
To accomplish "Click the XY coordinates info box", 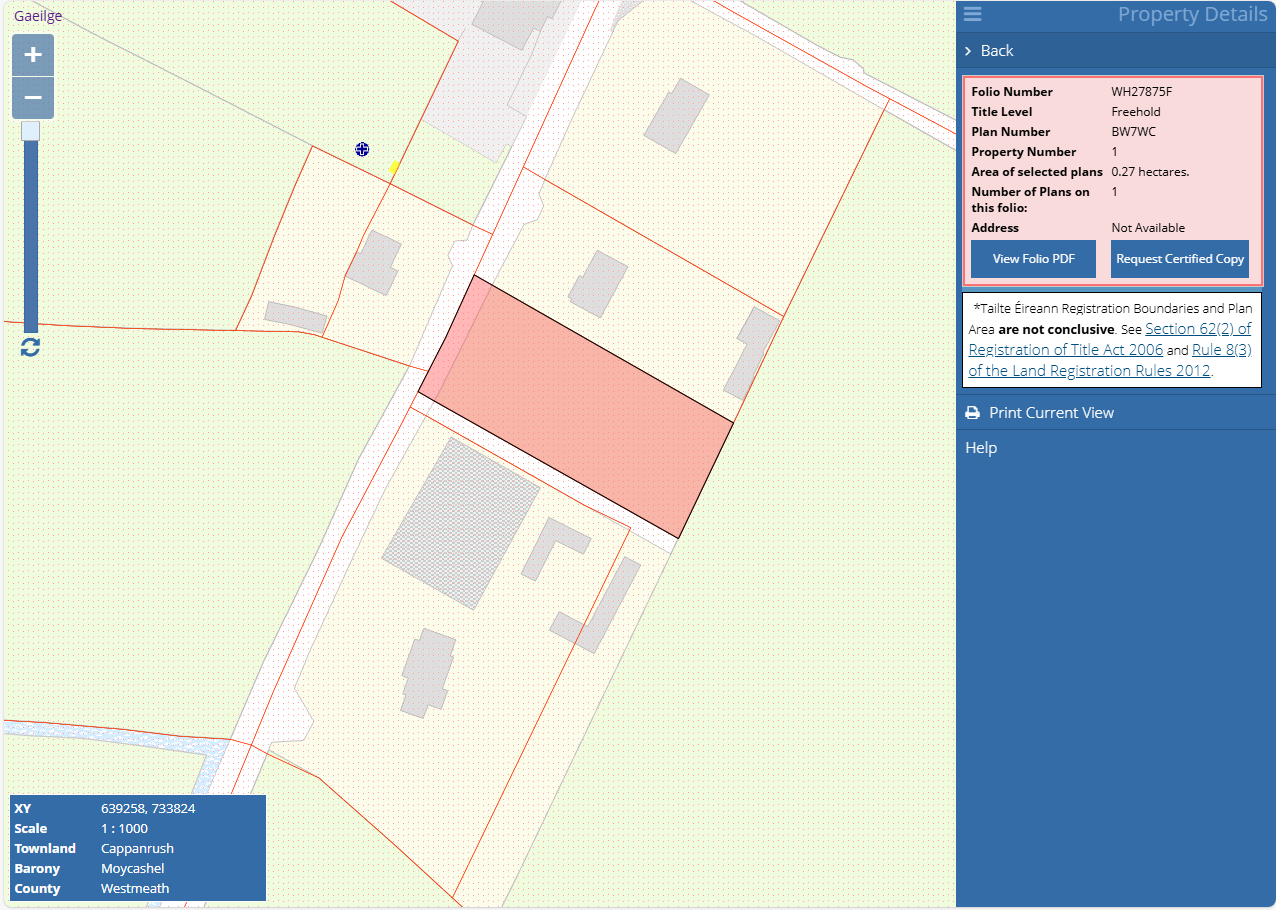I will coord(138,808).
